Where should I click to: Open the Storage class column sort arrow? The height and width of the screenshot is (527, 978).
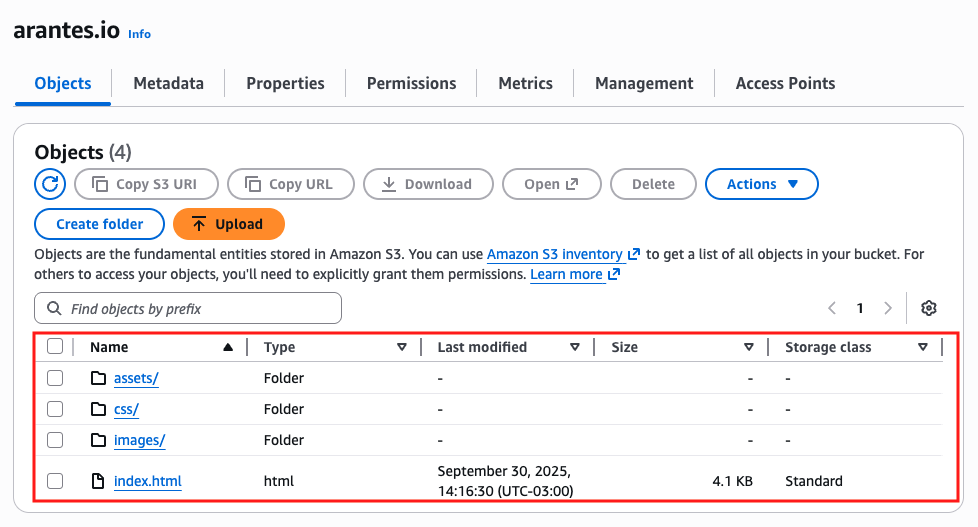(x=922, y=347)
